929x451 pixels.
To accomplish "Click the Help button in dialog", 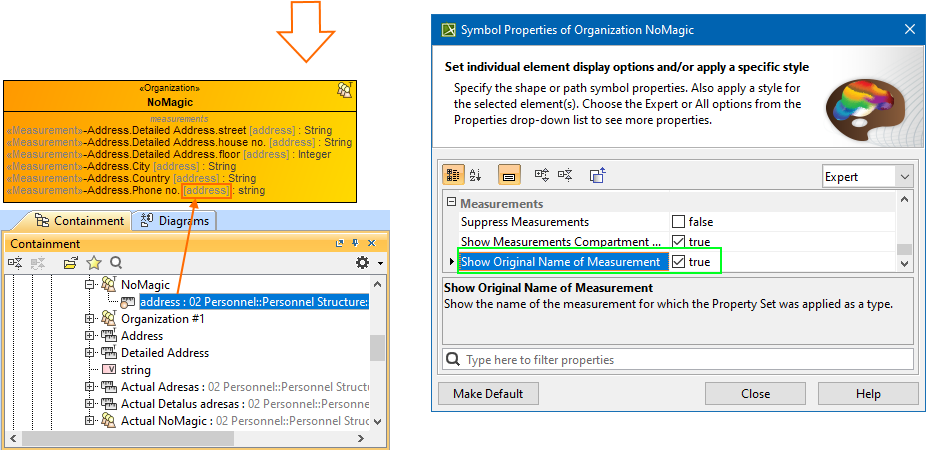I will pos(868,394).
